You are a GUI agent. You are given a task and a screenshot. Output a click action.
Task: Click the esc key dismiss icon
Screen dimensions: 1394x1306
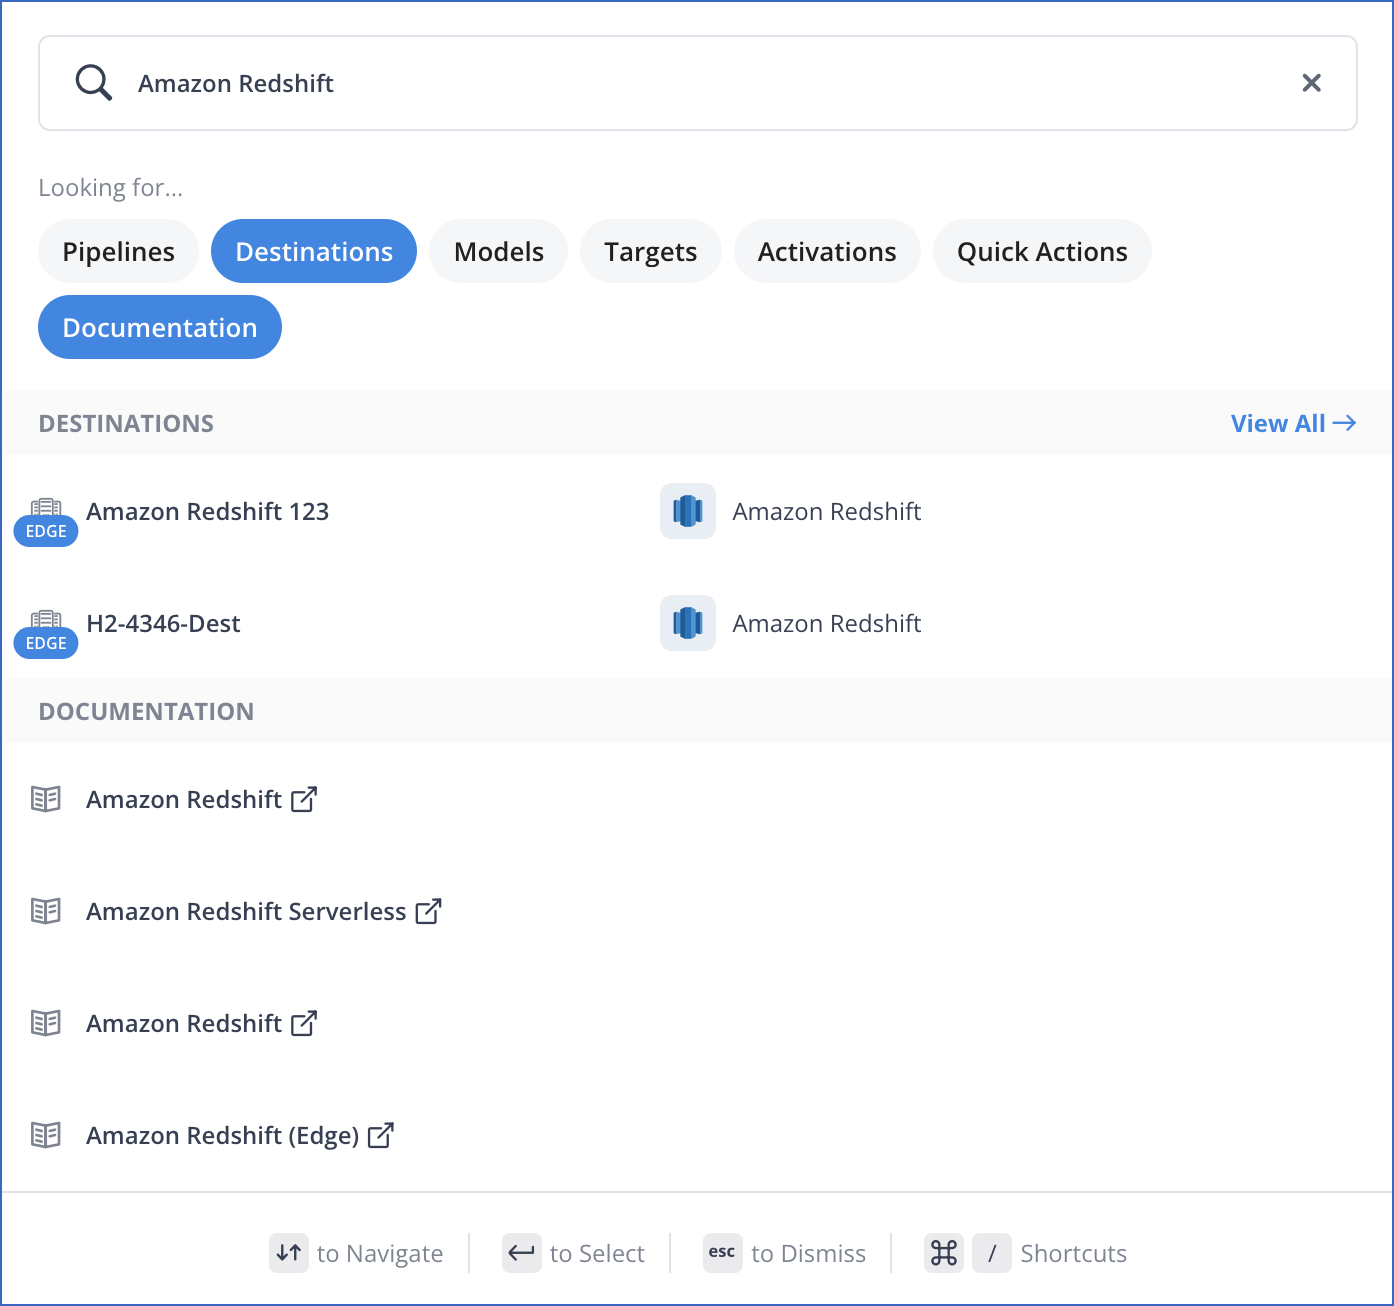coord(723,1253)
